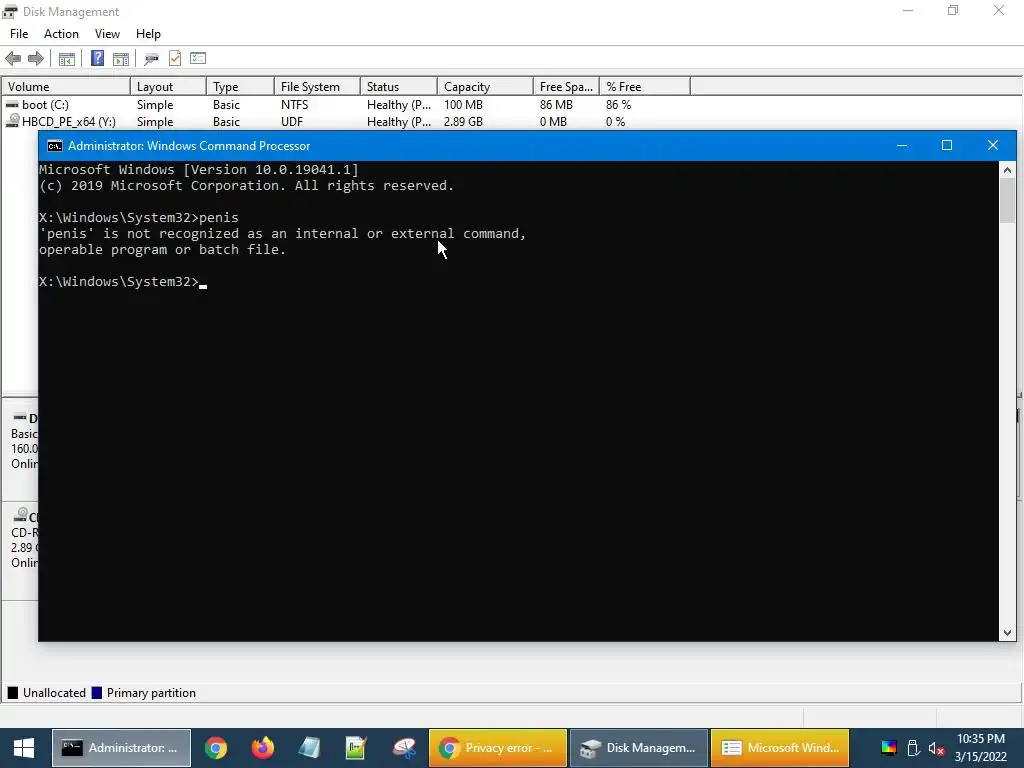Click the blue Primary partition legend swatch

click(x=97, y=693)
